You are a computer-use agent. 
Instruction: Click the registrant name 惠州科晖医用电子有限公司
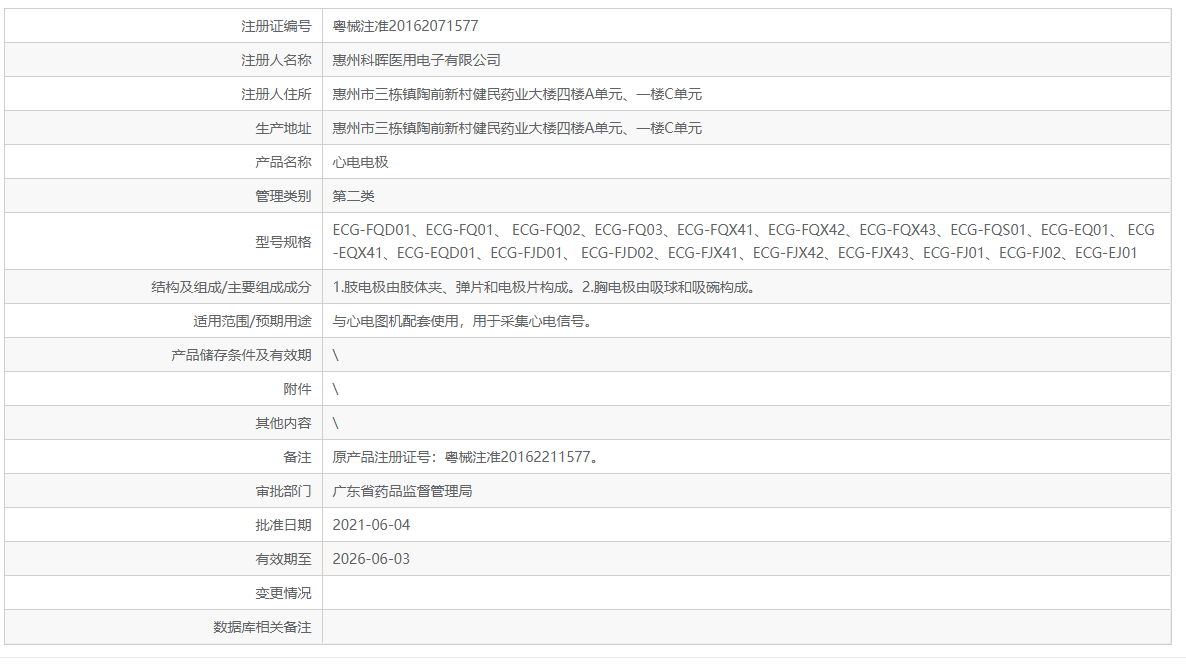pyautogui.click(x=417, y=60)
